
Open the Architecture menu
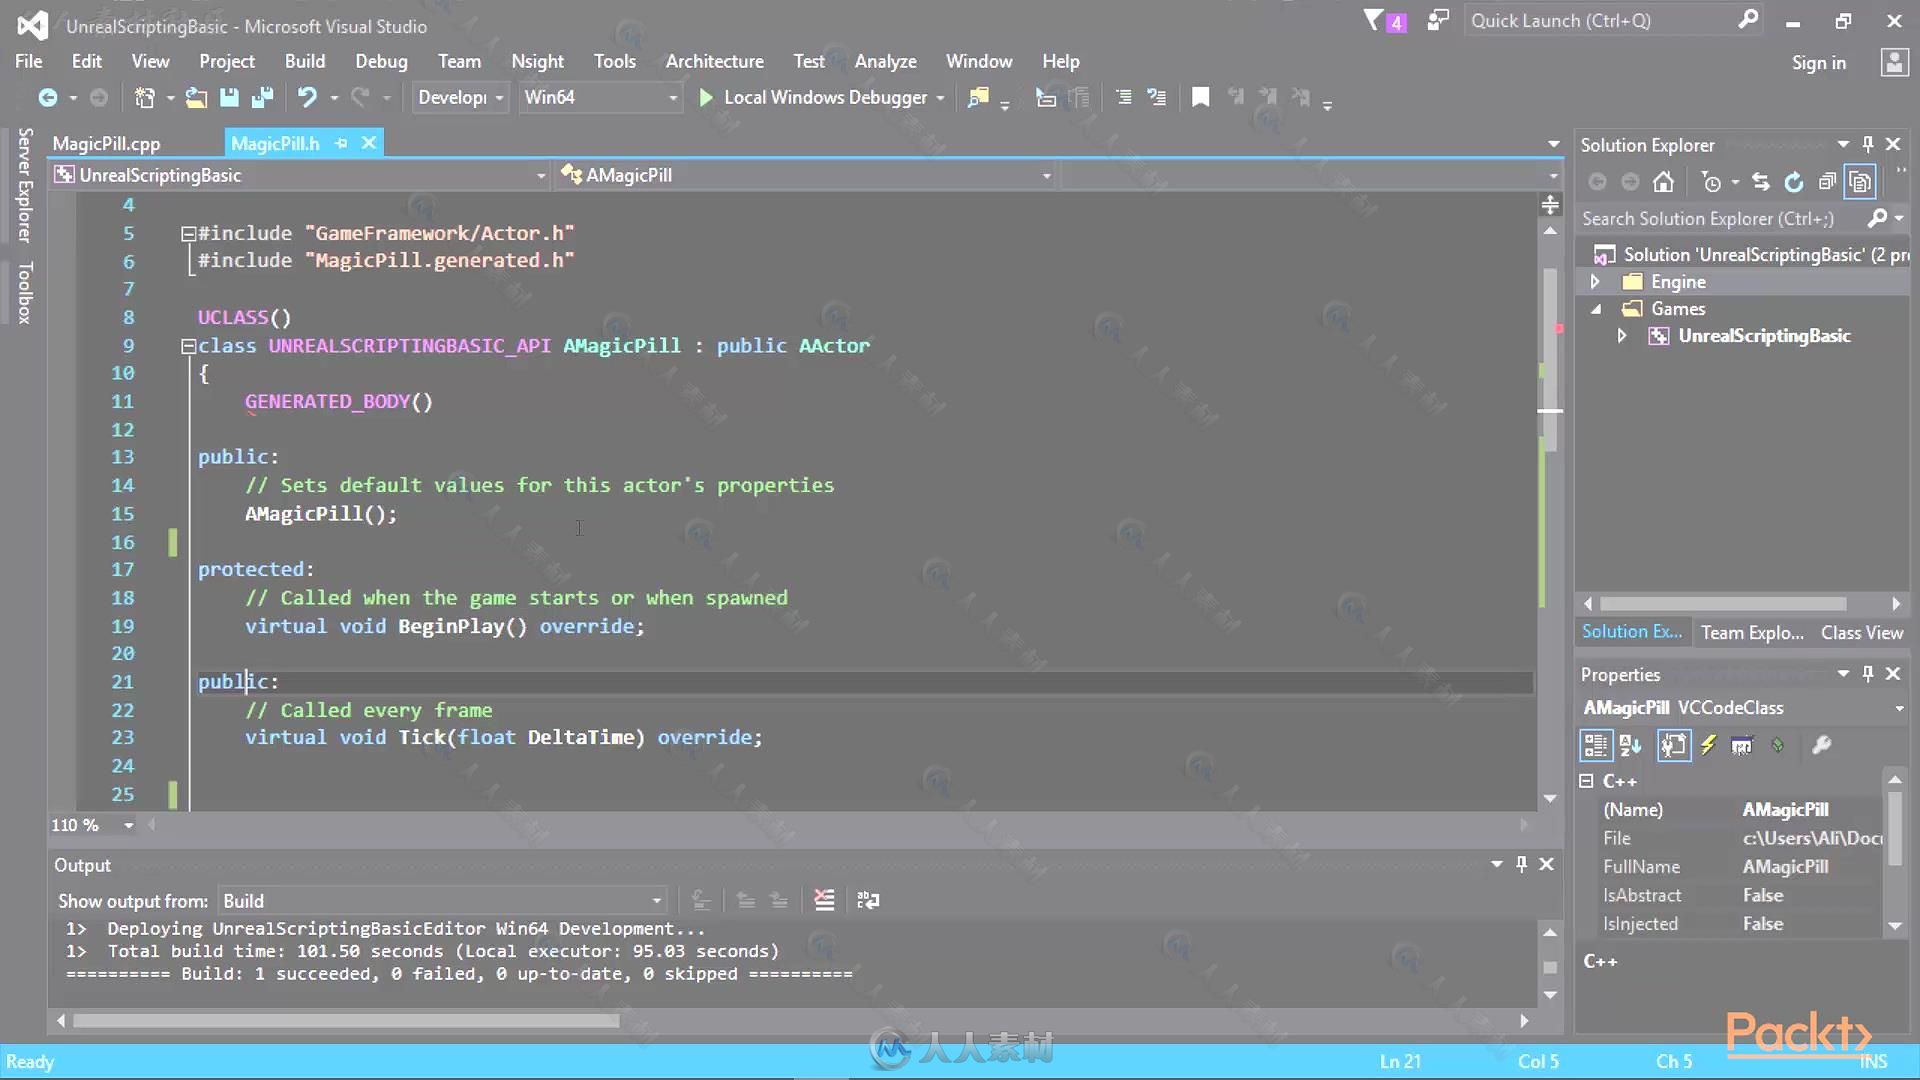coord(714,61)
